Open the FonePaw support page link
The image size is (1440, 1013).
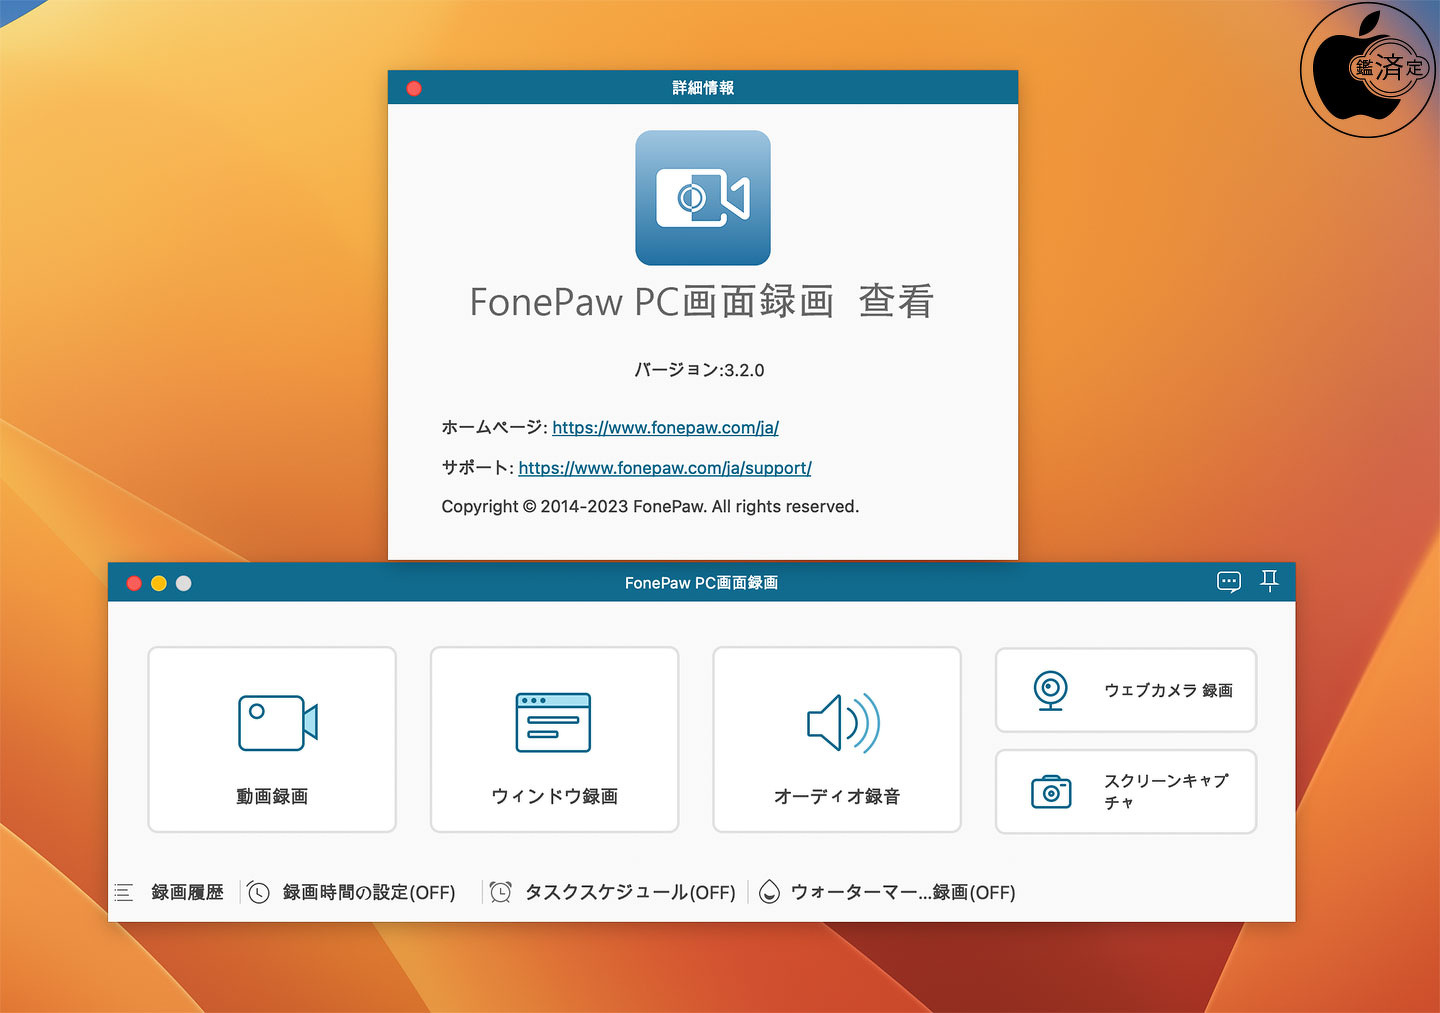[x=665, y=468]
